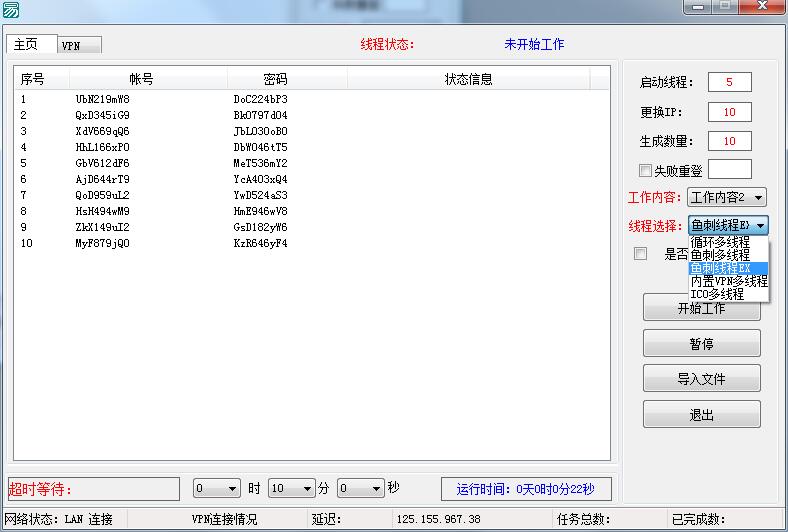
Task: Open the seconds dropdown for 超时等待
Action: point(376,489)
